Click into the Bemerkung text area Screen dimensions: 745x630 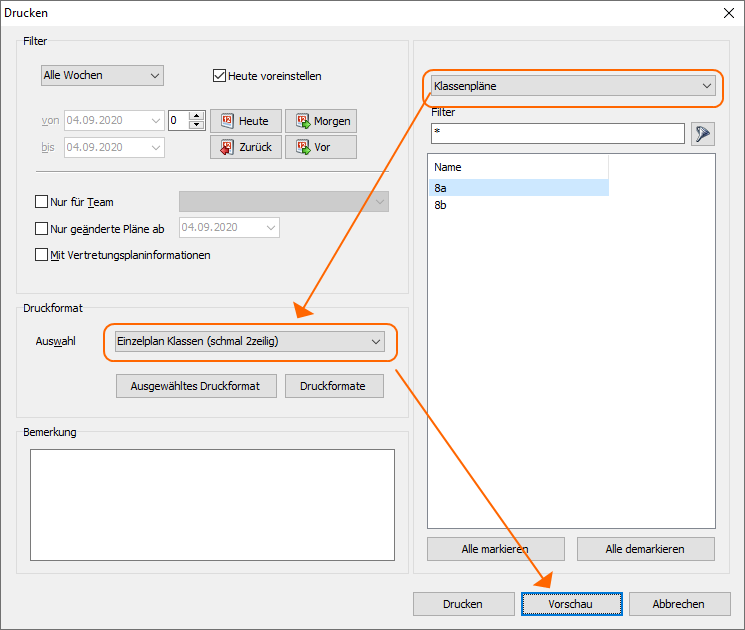coord(212,505)
